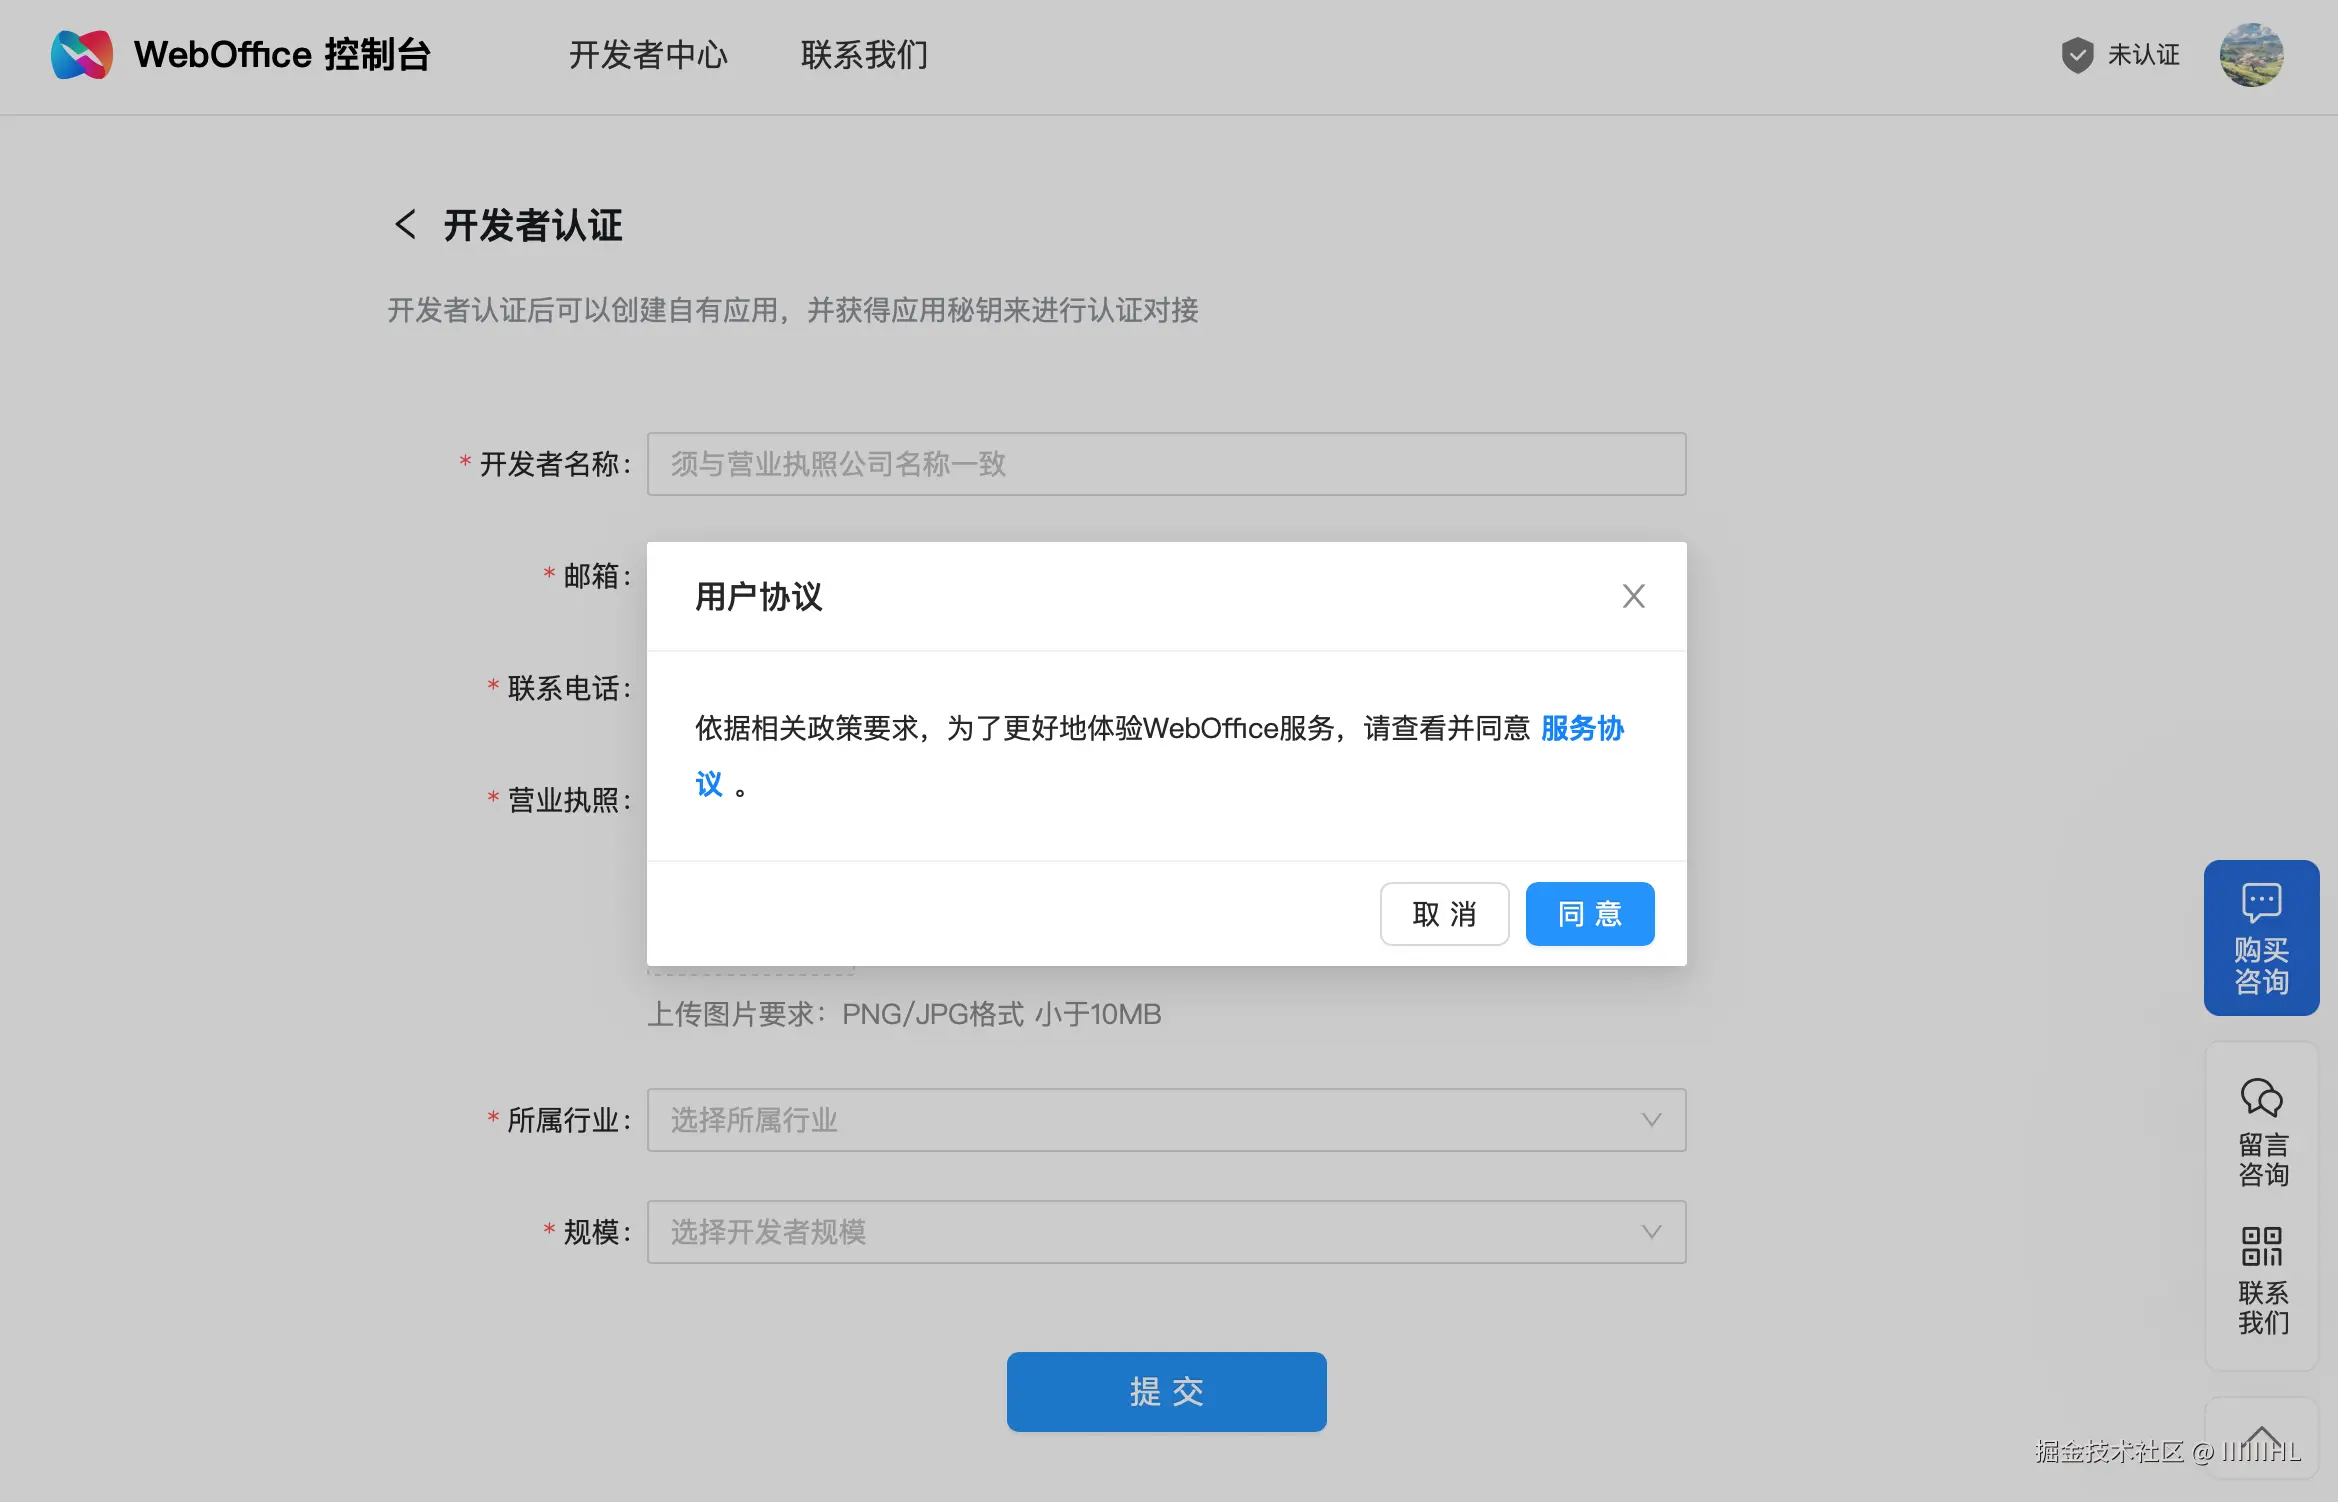Open the 开发者中心 menu item
The height and width of the screenshot is (1502, 2338).
click(648, 55)
